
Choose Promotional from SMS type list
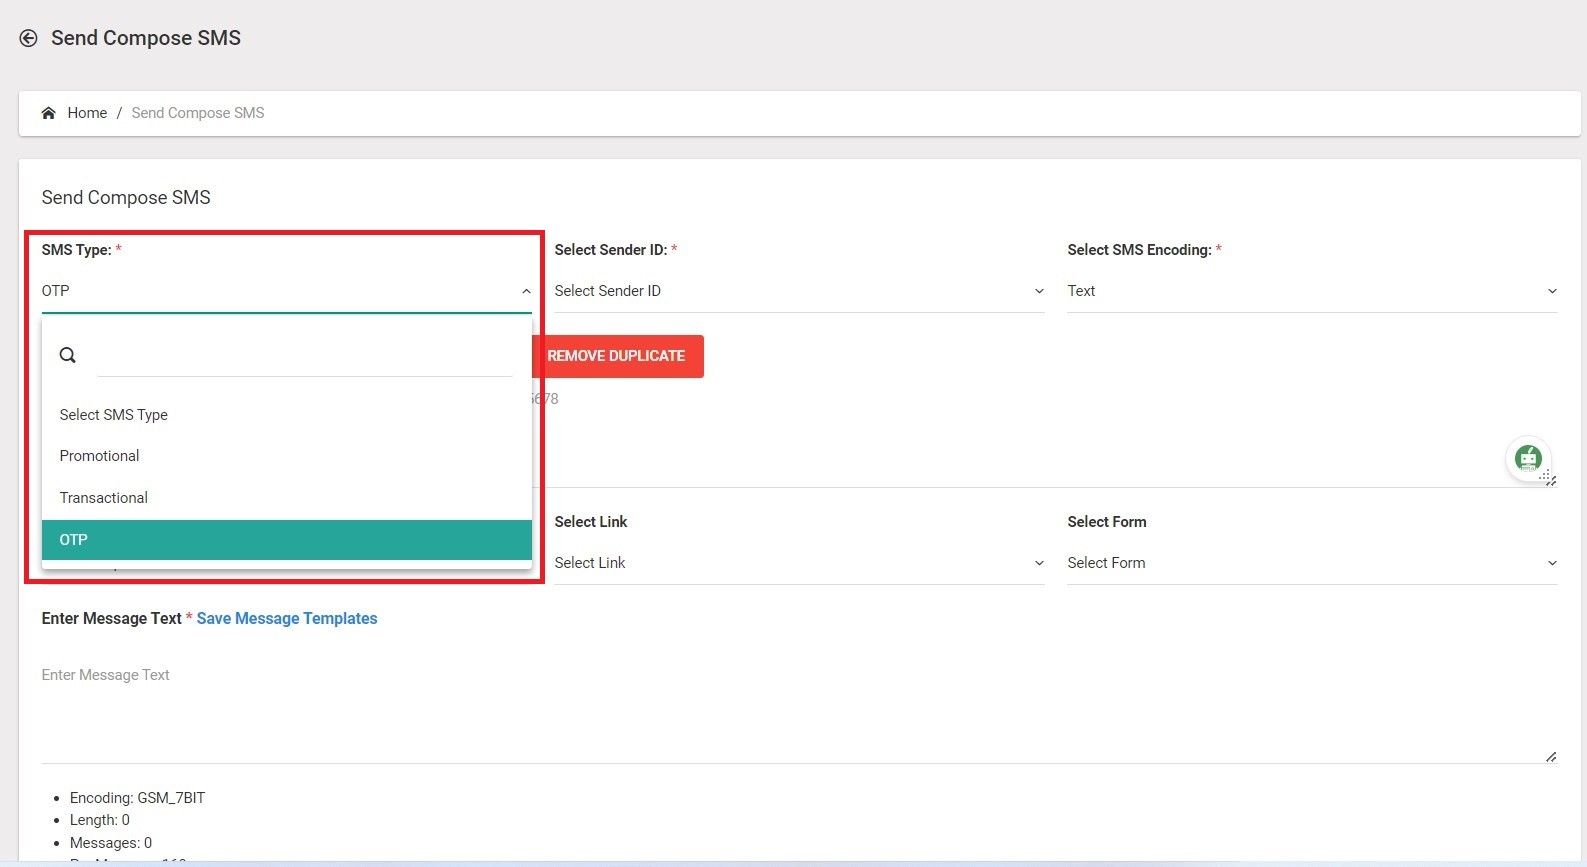(x=100, y=456)
